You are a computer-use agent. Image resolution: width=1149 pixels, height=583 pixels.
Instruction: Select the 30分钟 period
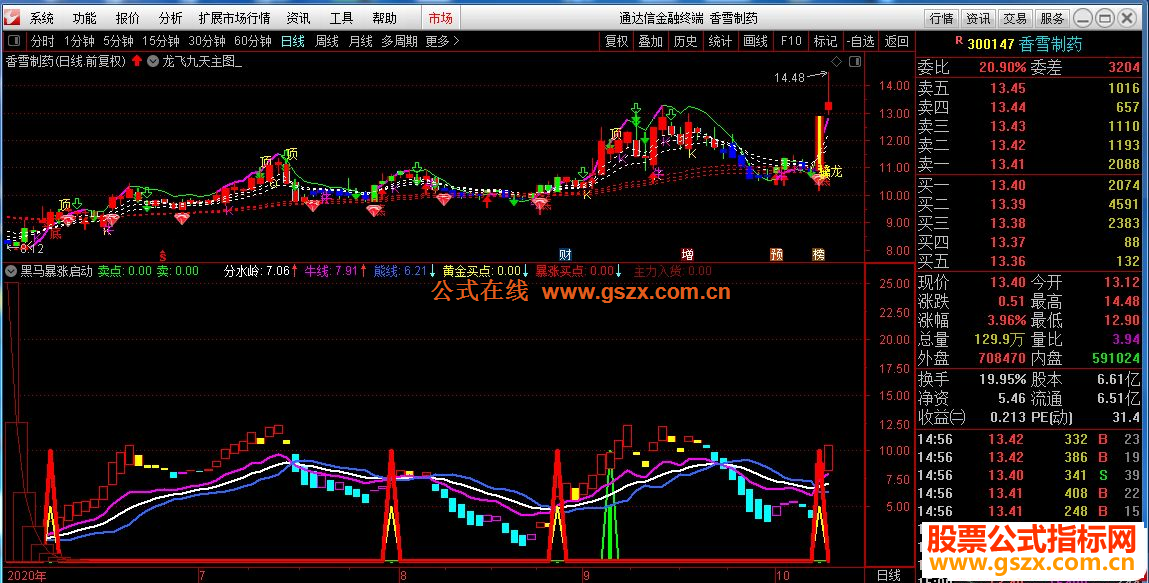click(207, 41)
